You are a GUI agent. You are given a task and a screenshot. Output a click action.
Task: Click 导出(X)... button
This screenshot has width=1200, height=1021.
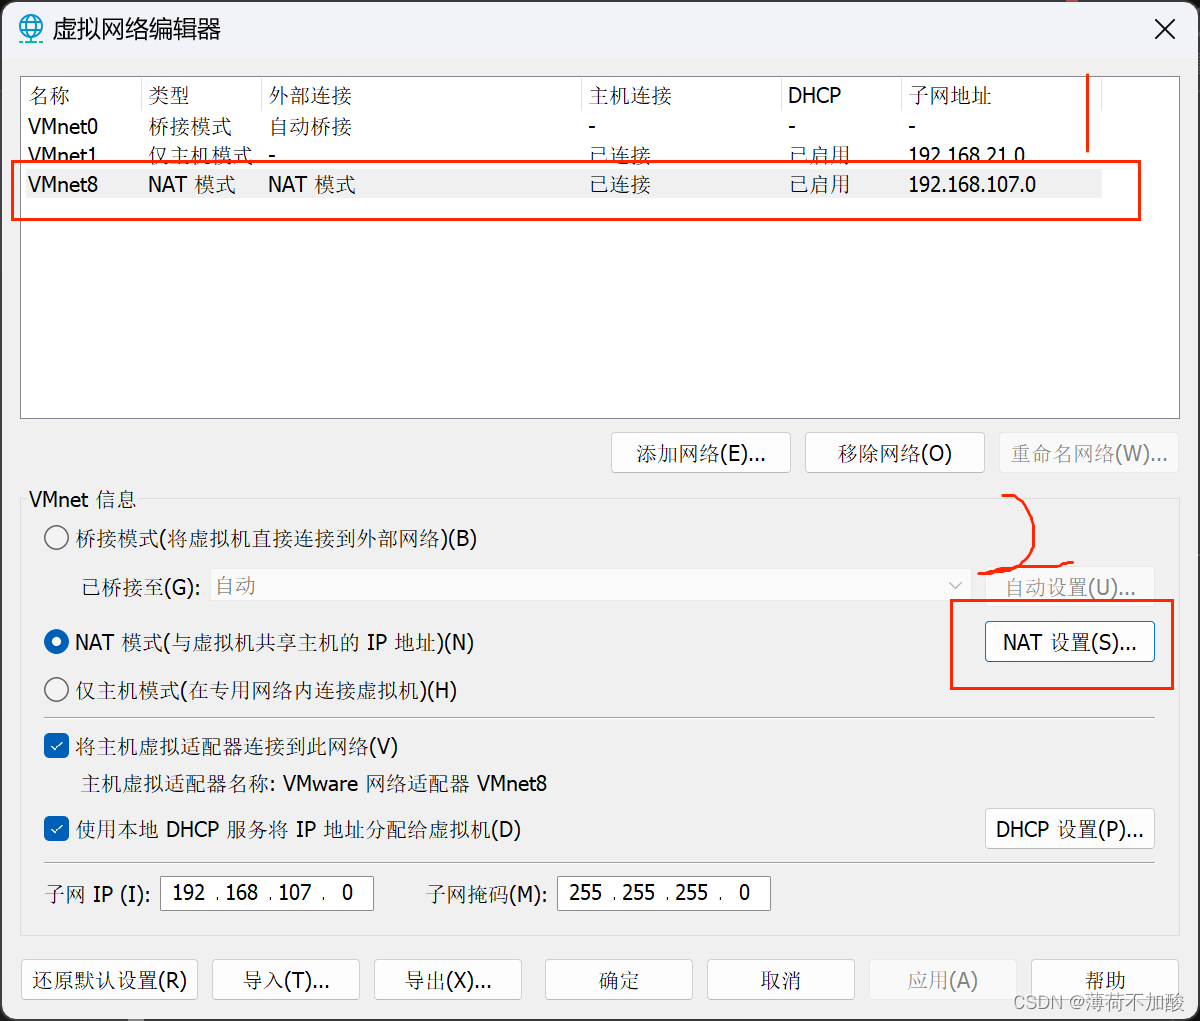[x=448, y=980]
